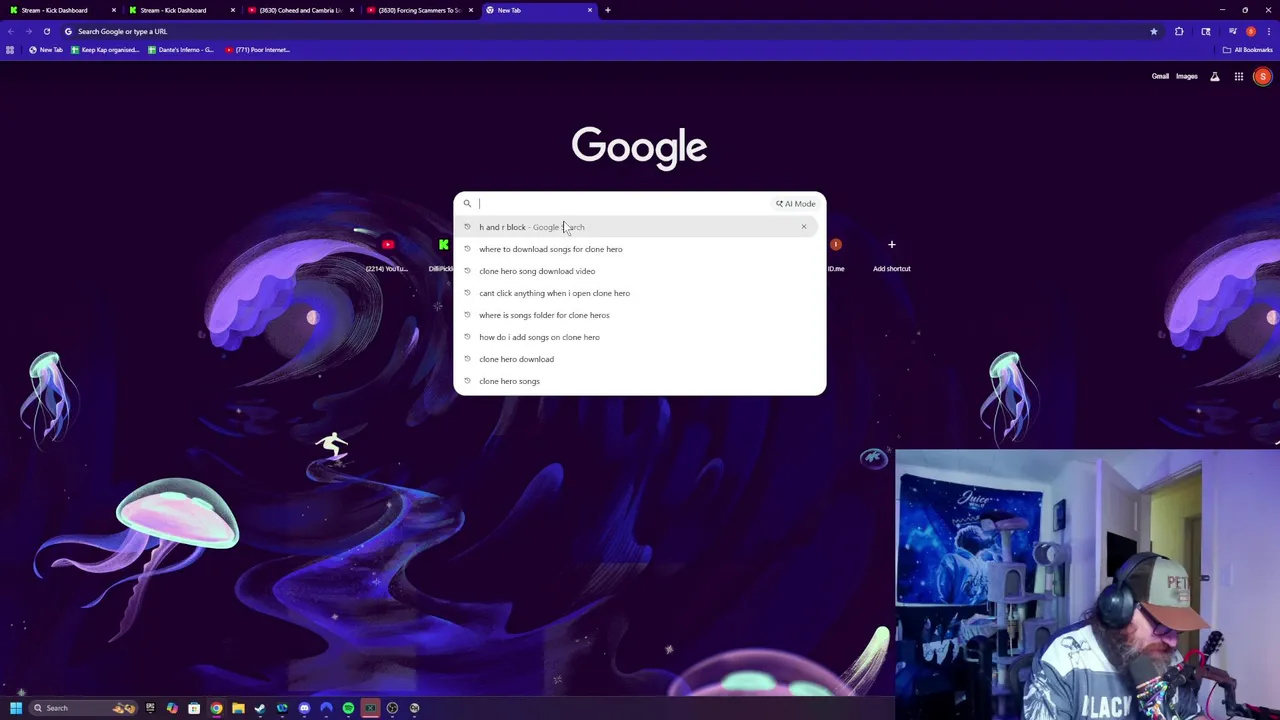Switch to AI Mode in search box

(x=796, y=204)
